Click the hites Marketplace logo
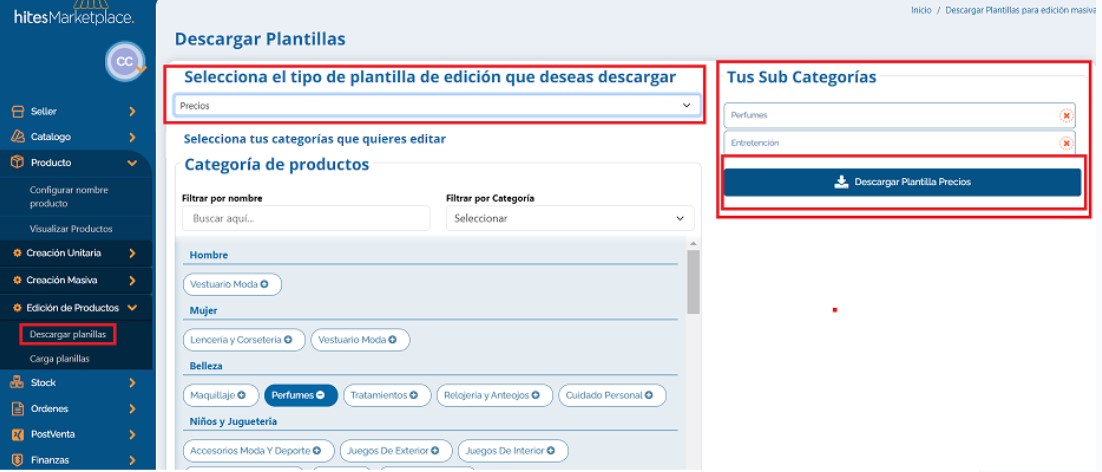 [74, 14]
